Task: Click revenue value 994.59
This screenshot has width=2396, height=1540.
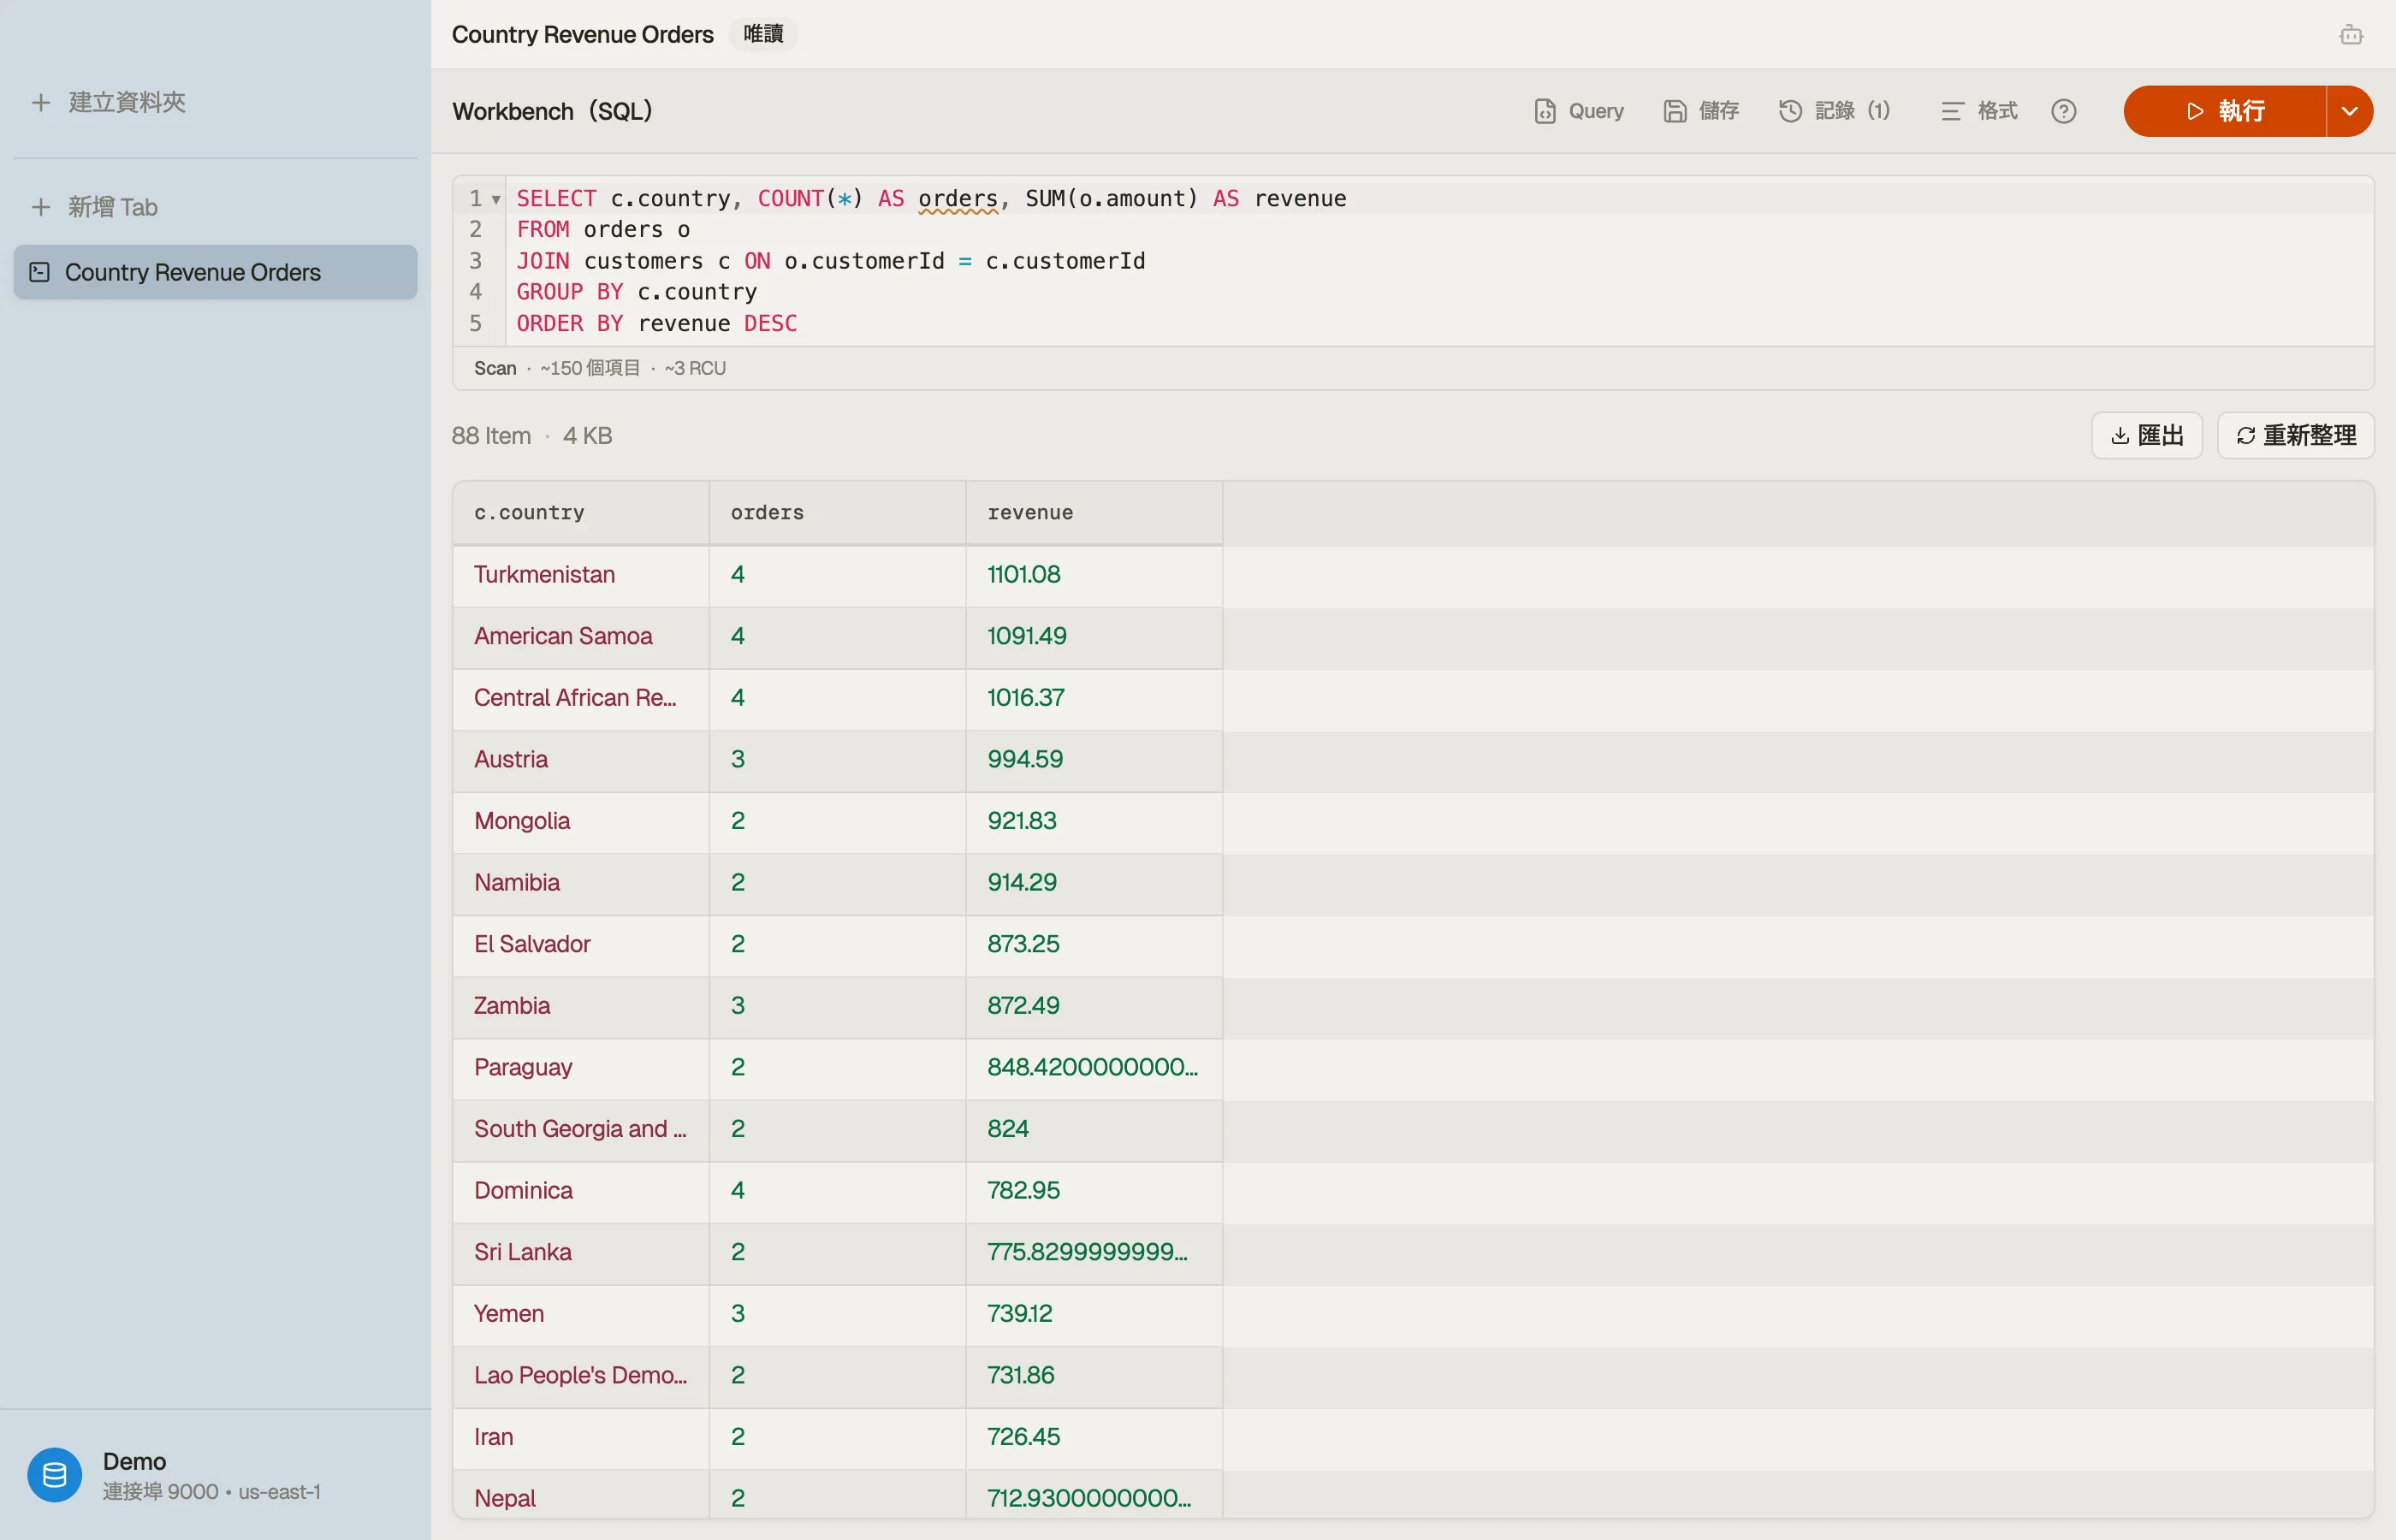Action: (1025, 760)
